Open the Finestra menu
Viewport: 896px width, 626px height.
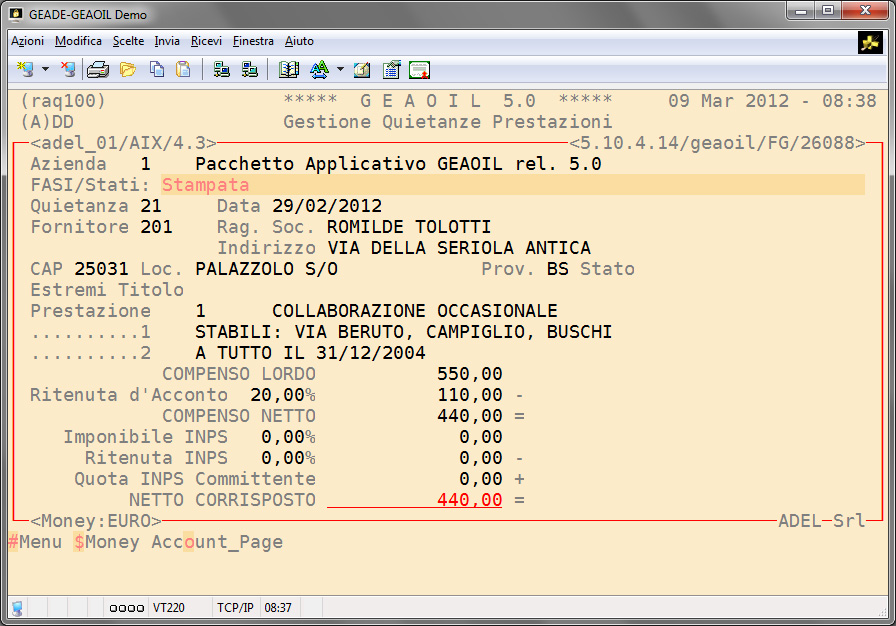click(x=253, y=41)
